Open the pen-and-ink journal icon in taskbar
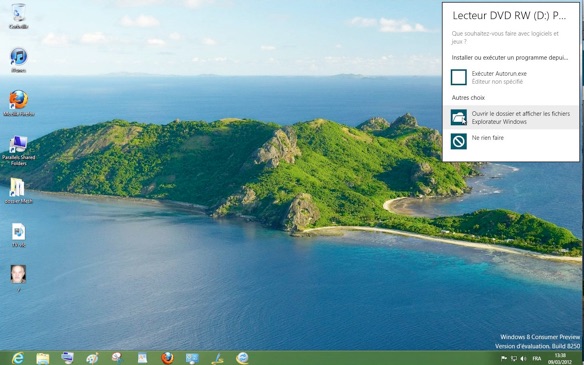584x365 pixels. coord(217,358)
